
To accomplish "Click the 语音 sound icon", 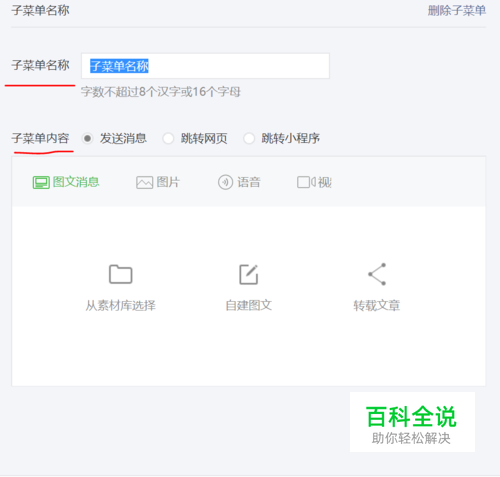I will pos(225,182).
